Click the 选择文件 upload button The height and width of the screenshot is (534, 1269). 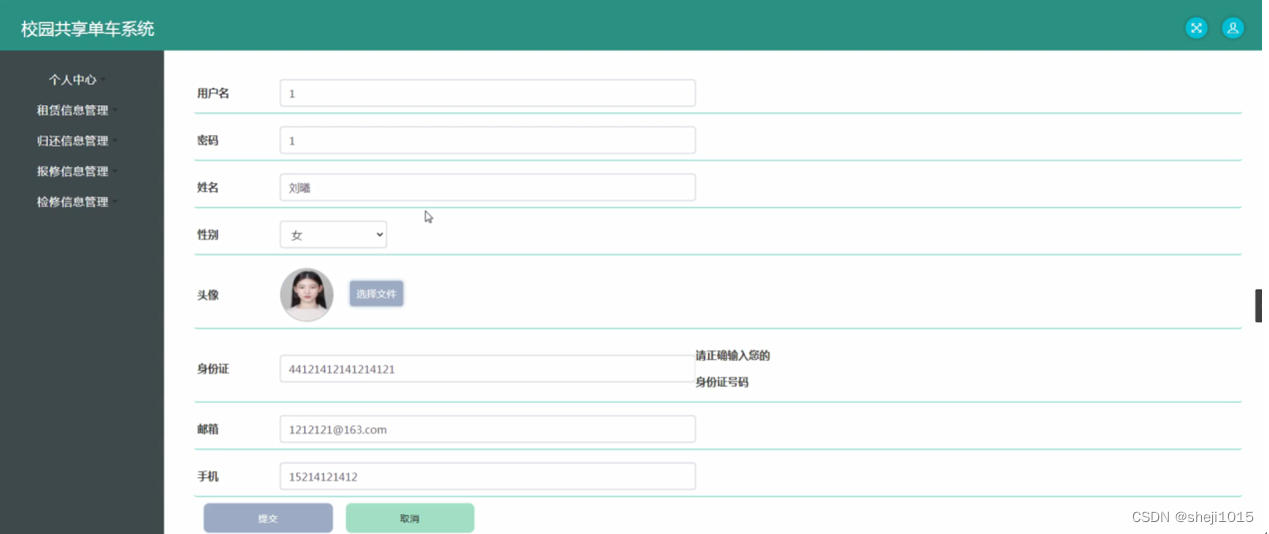(x=376, y=294)
